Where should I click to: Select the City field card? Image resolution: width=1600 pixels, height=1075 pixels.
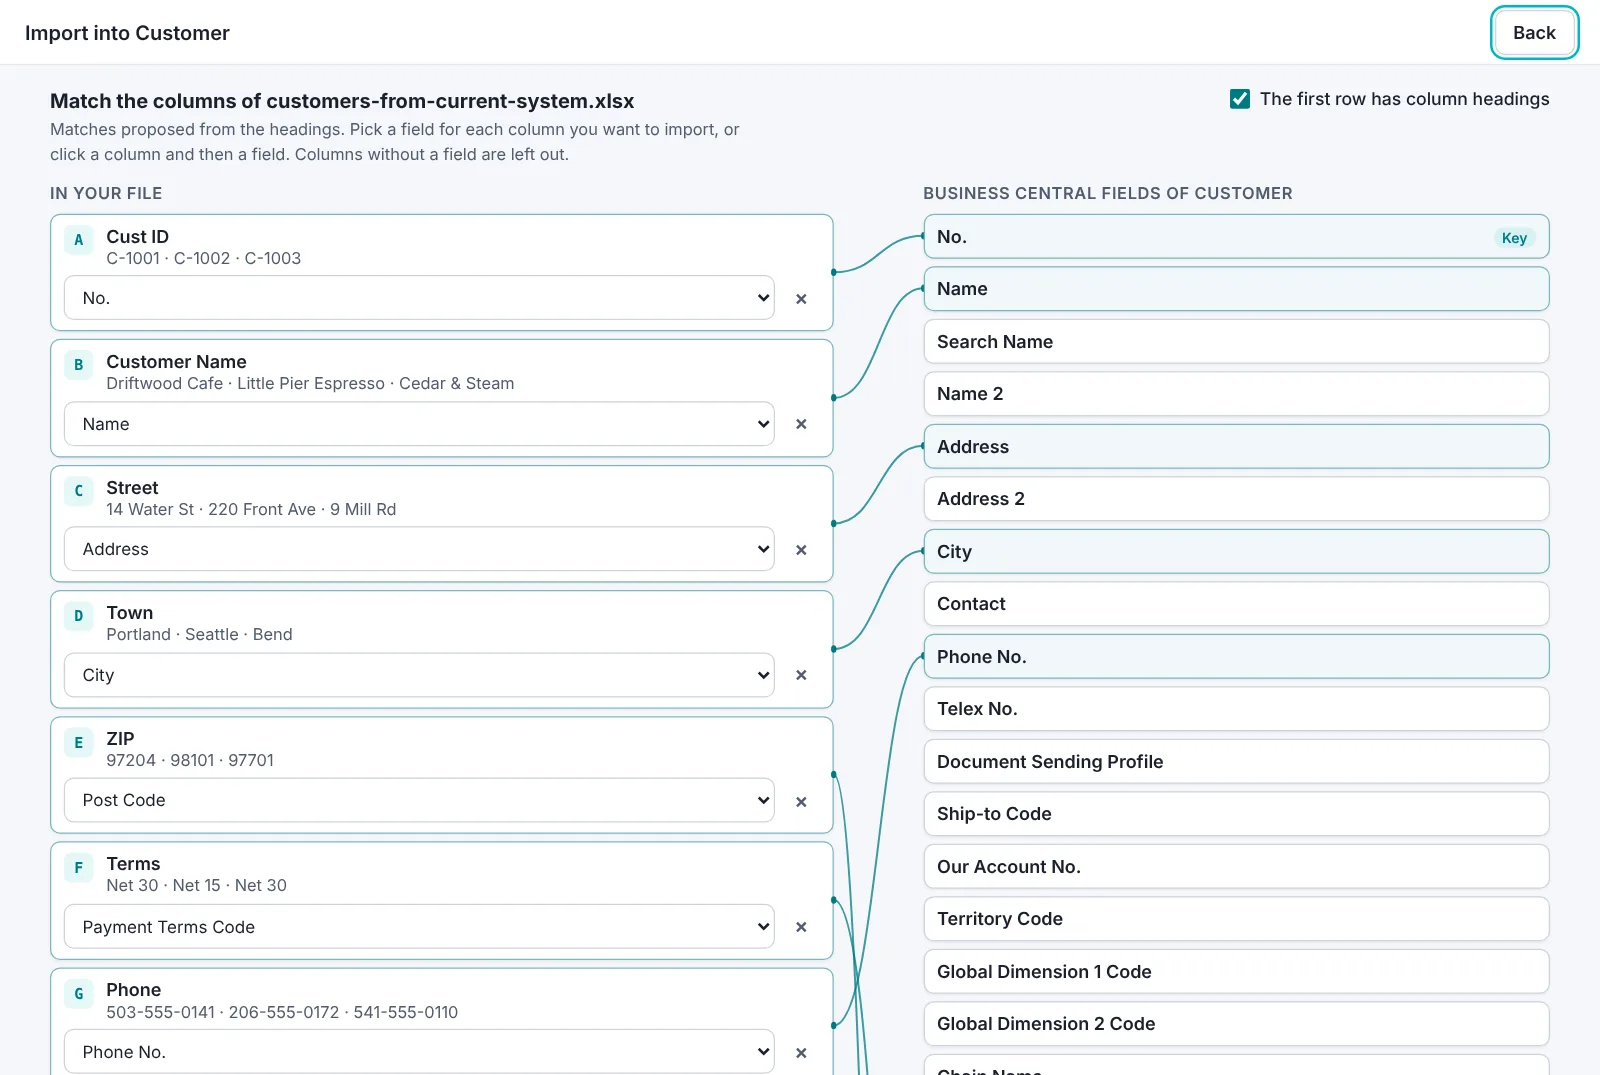1236,552
